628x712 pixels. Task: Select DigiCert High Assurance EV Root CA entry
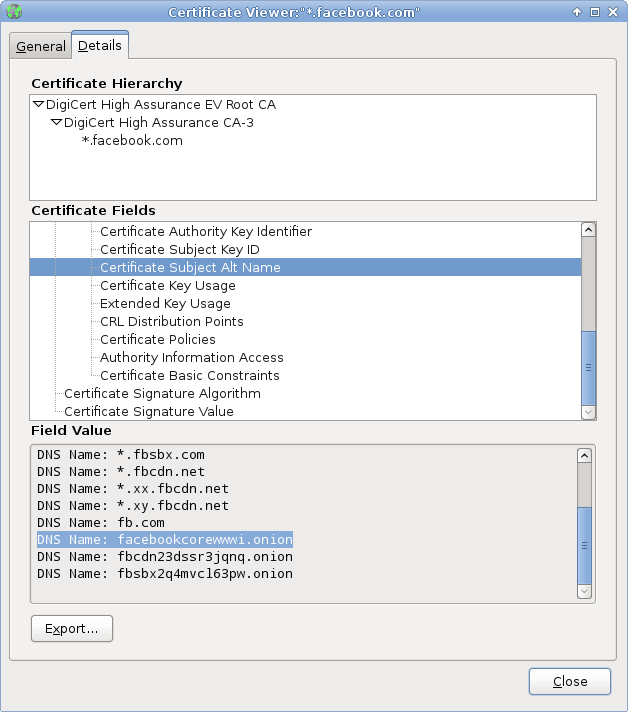click(x=161, y=104)
